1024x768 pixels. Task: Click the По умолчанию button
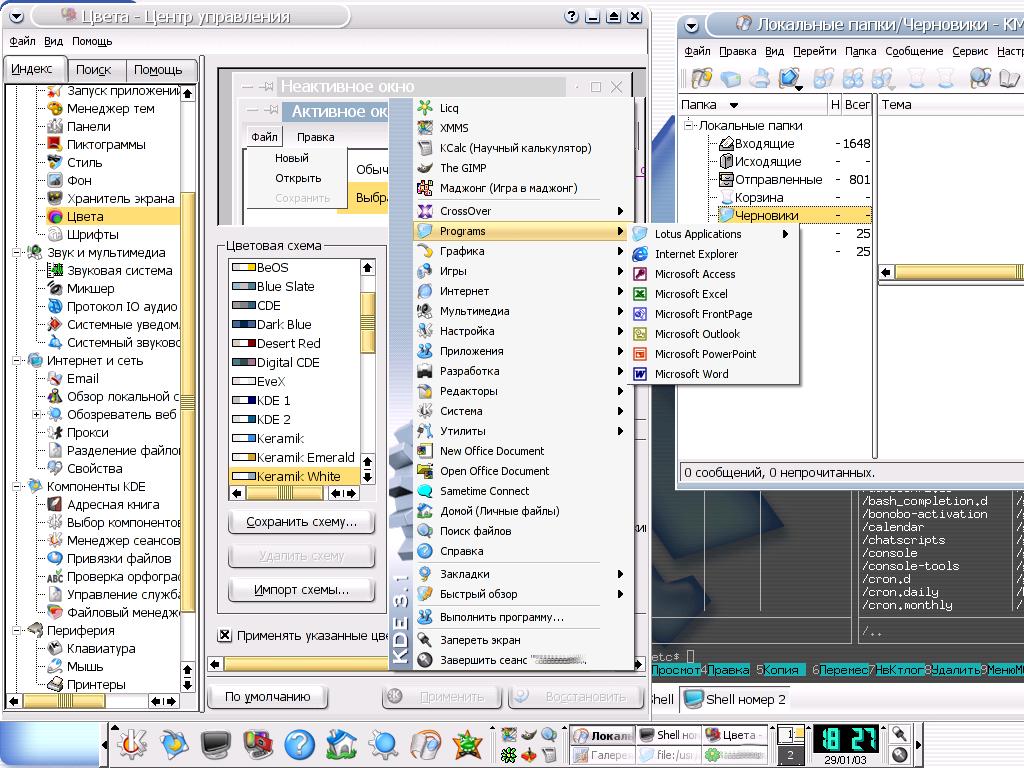pos(267,697)
